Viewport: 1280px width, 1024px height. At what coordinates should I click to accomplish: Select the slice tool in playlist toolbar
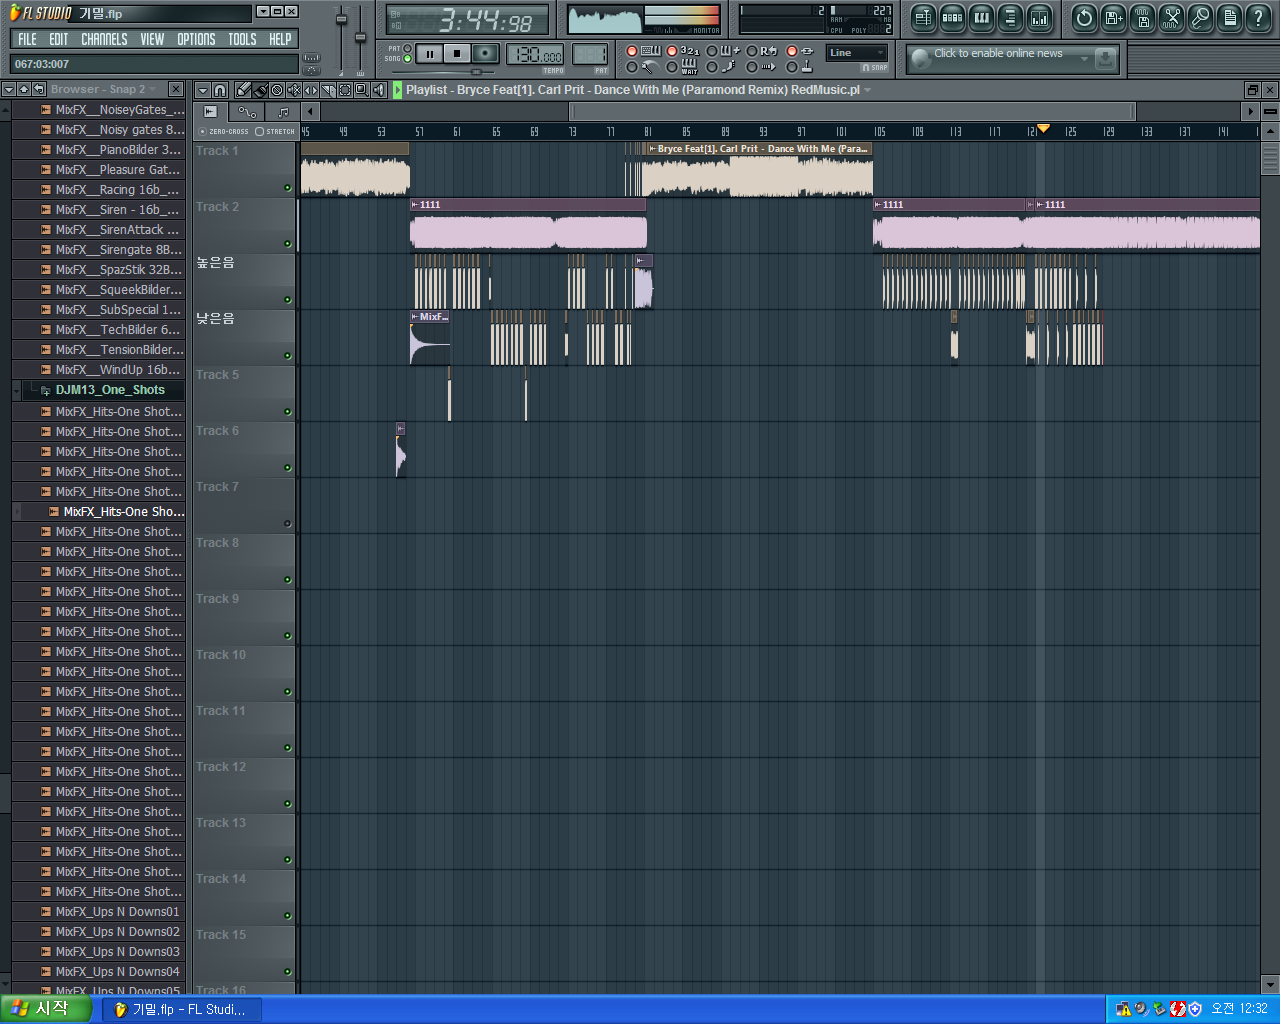(x=328, y=90)
